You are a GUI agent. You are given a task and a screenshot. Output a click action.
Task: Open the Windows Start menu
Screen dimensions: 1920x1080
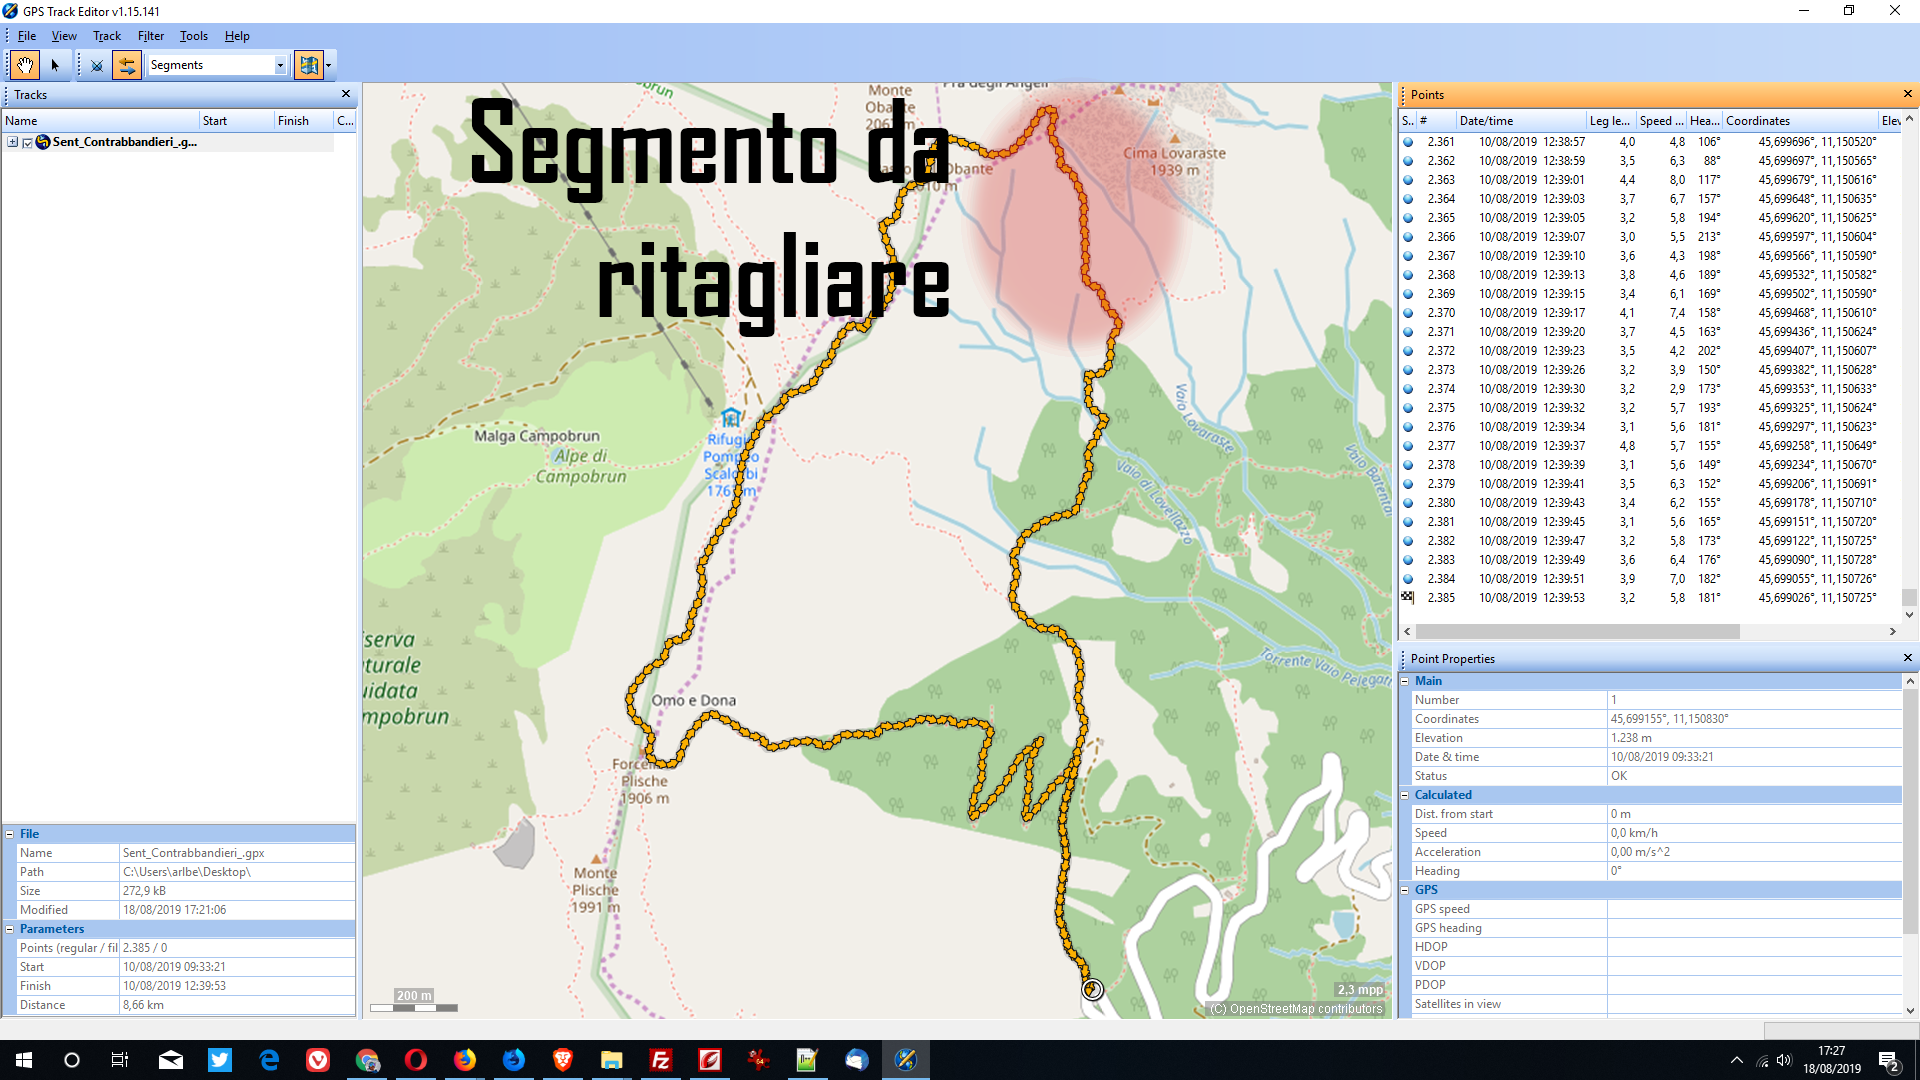[x=24, y=1060]
